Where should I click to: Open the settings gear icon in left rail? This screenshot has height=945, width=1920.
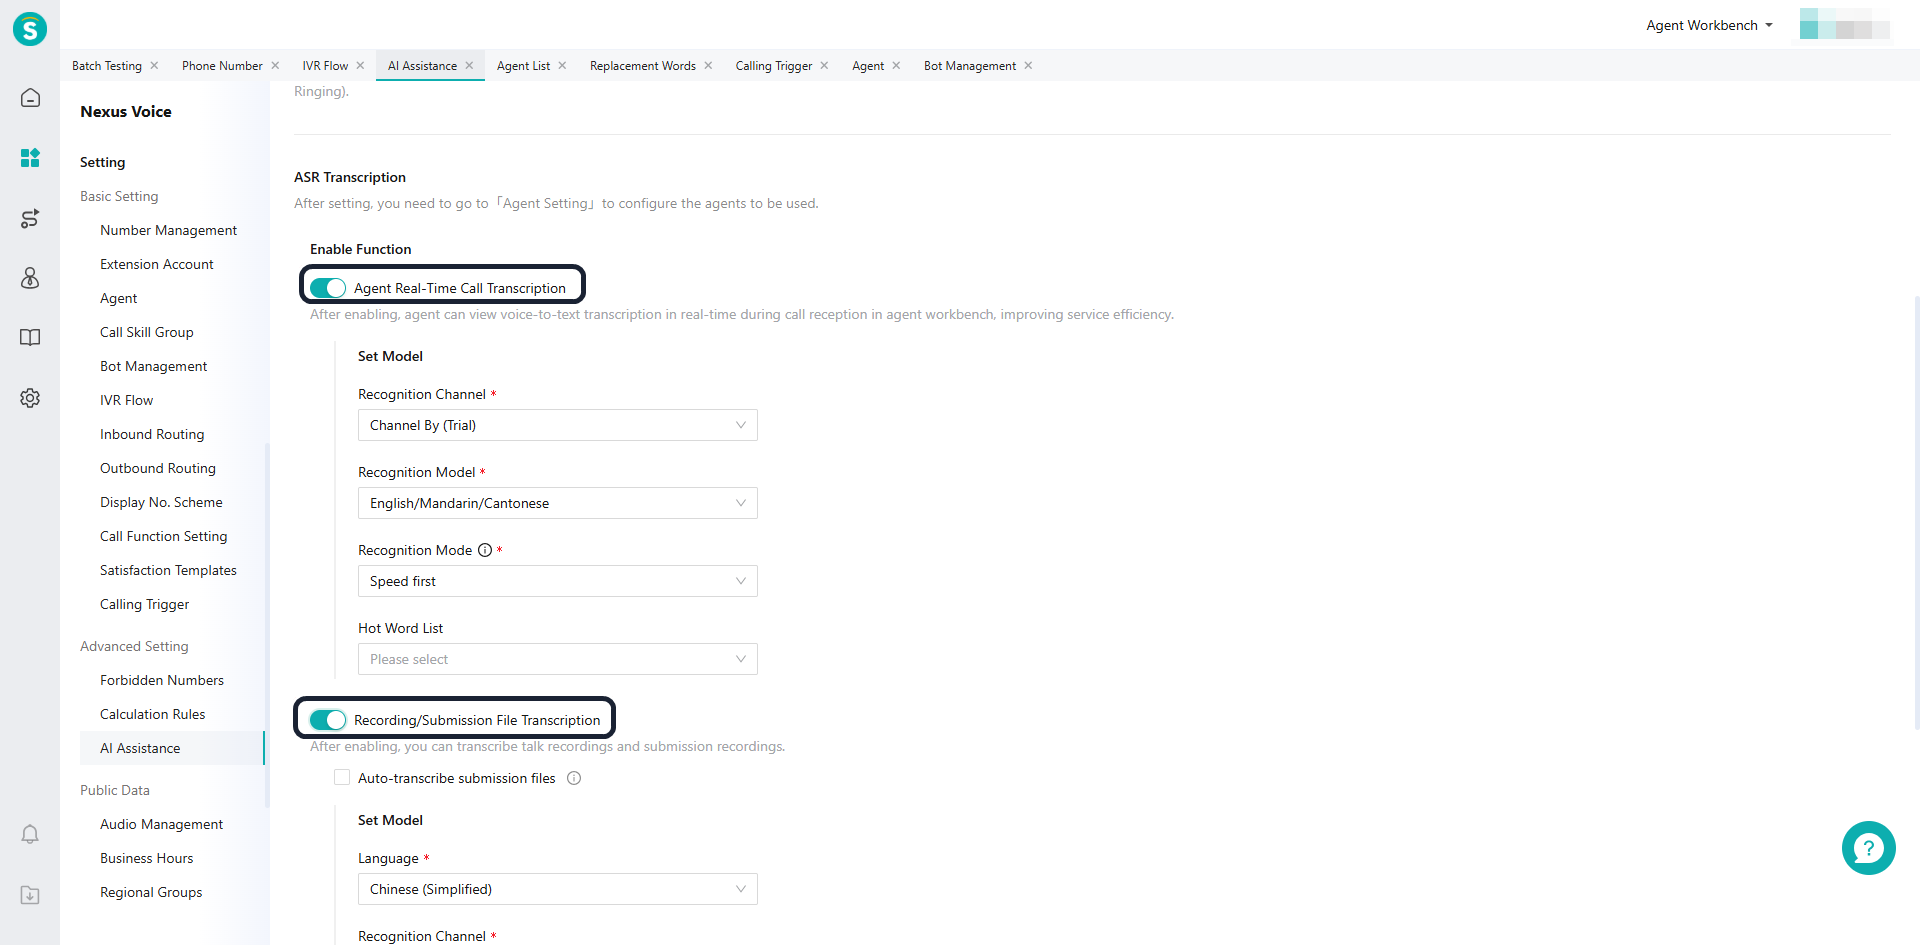click(30, 398)
